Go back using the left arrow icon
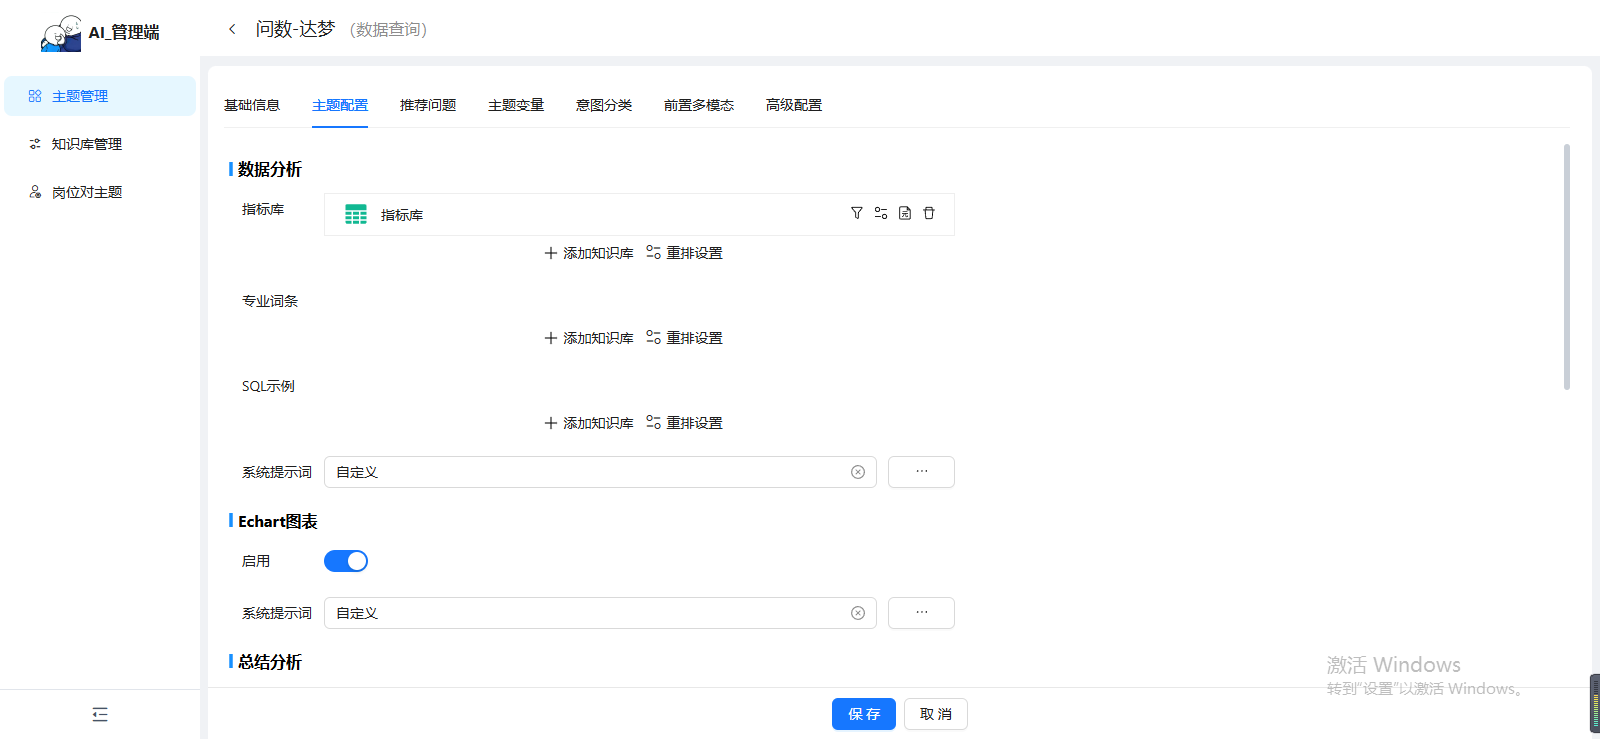This screenshot has width=1600, height=739. 232,29
